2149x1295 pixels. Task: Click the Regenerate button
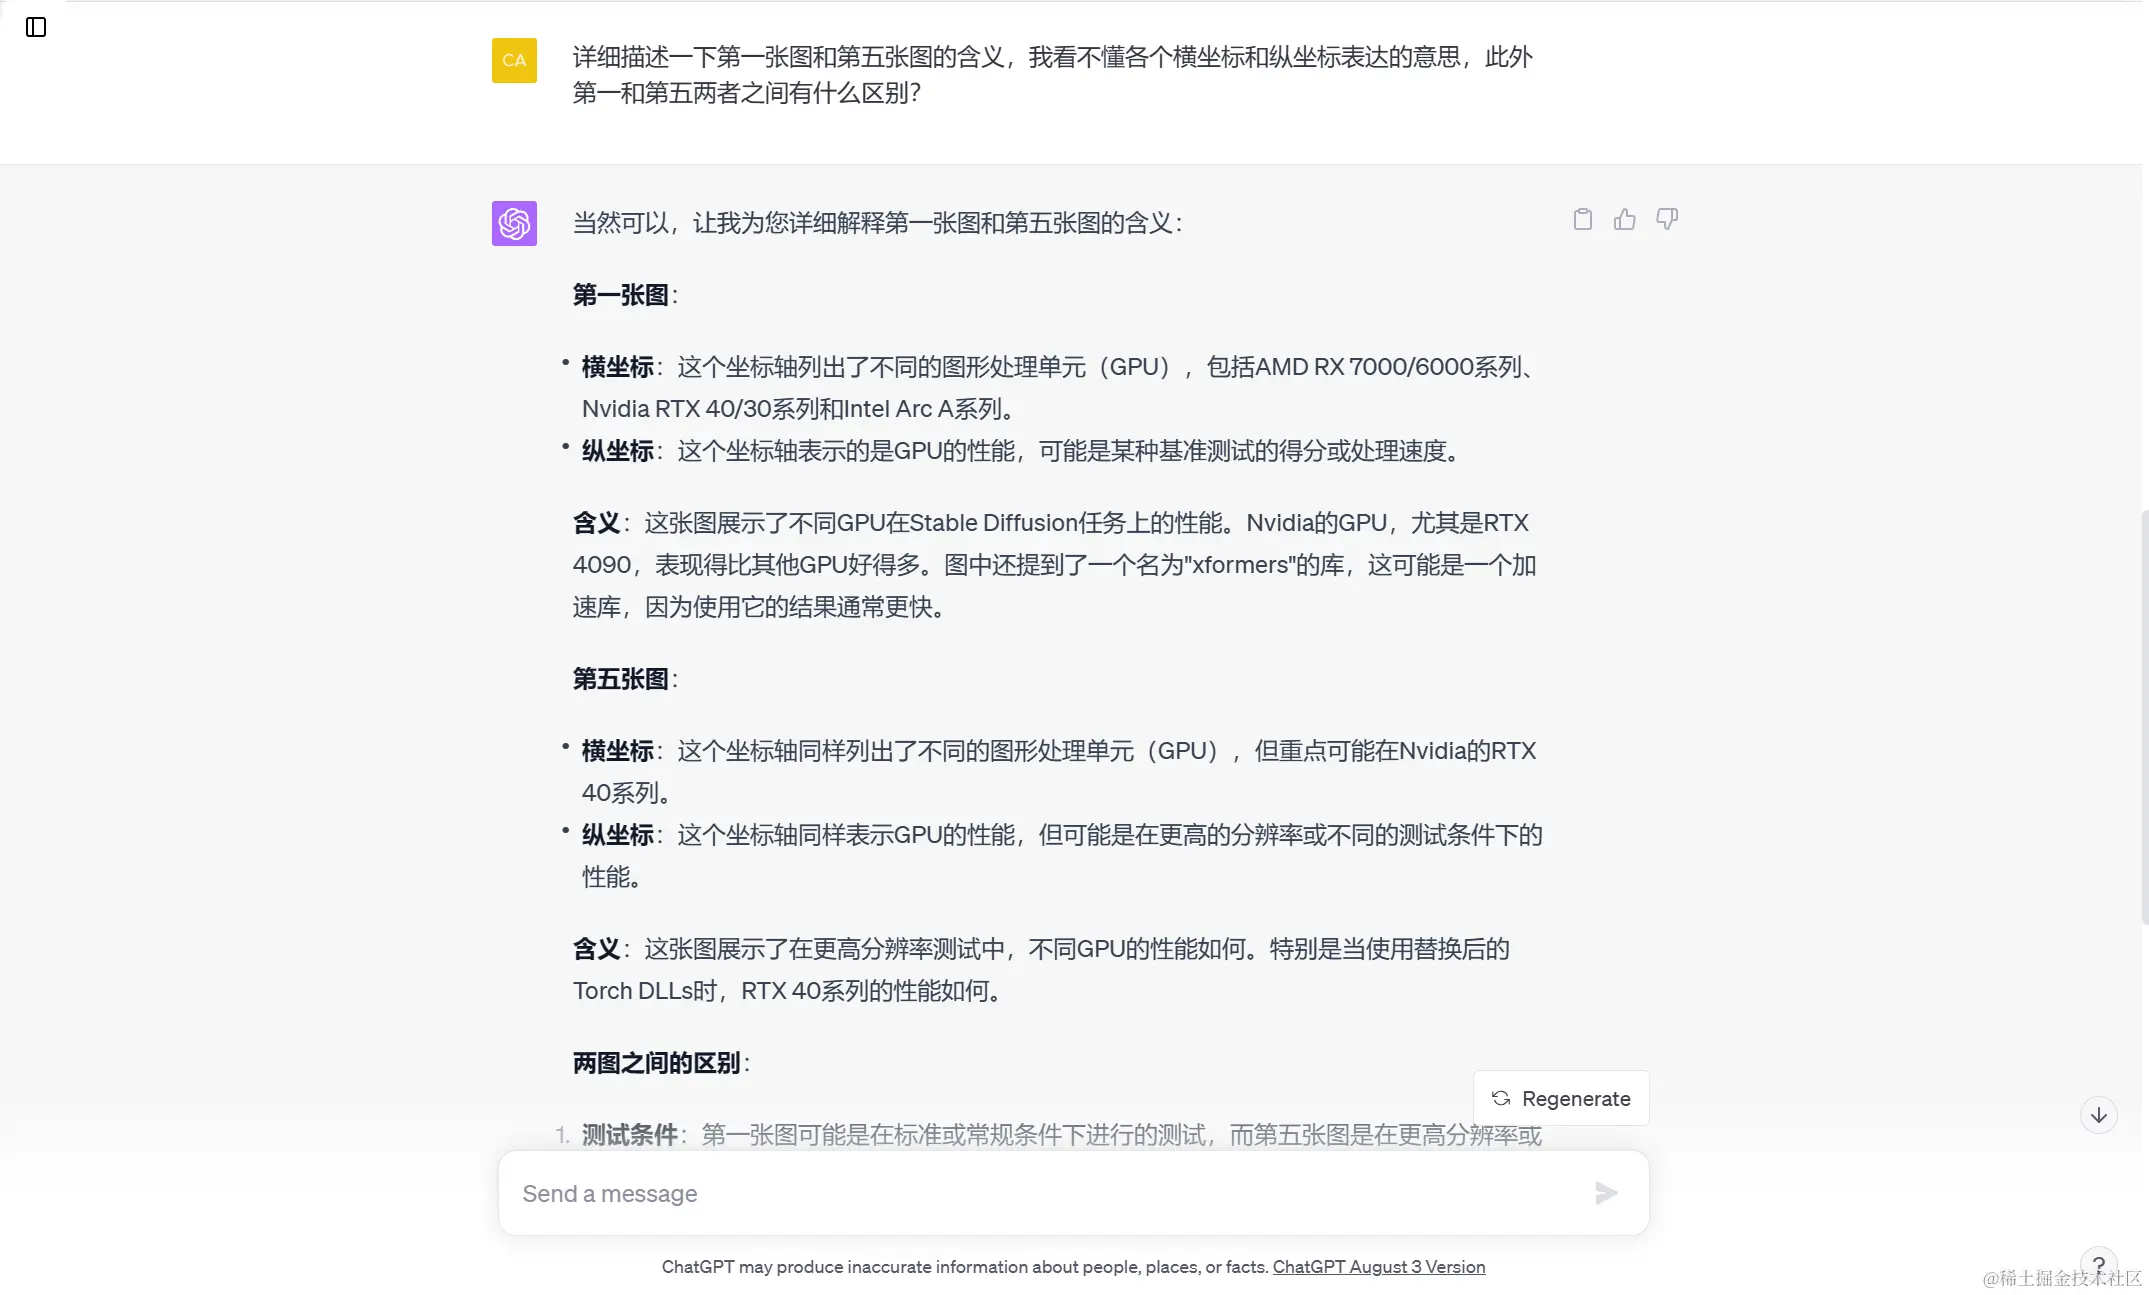[x=1561, y=1098]
